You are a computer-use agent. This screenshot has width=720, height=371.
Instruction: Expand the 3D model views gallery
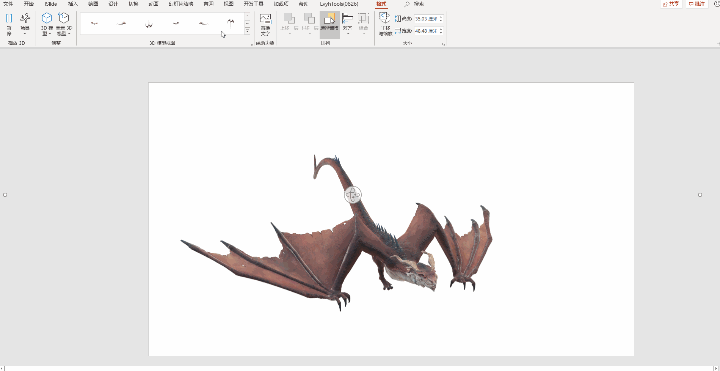(247, 31)
